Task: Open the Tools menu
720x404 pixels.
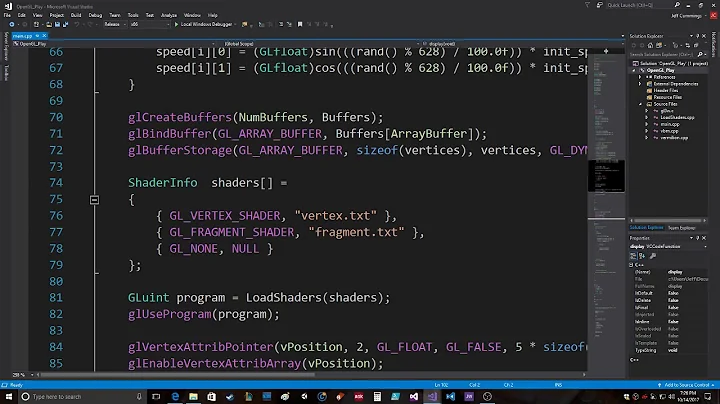Action: click(133, 15)
